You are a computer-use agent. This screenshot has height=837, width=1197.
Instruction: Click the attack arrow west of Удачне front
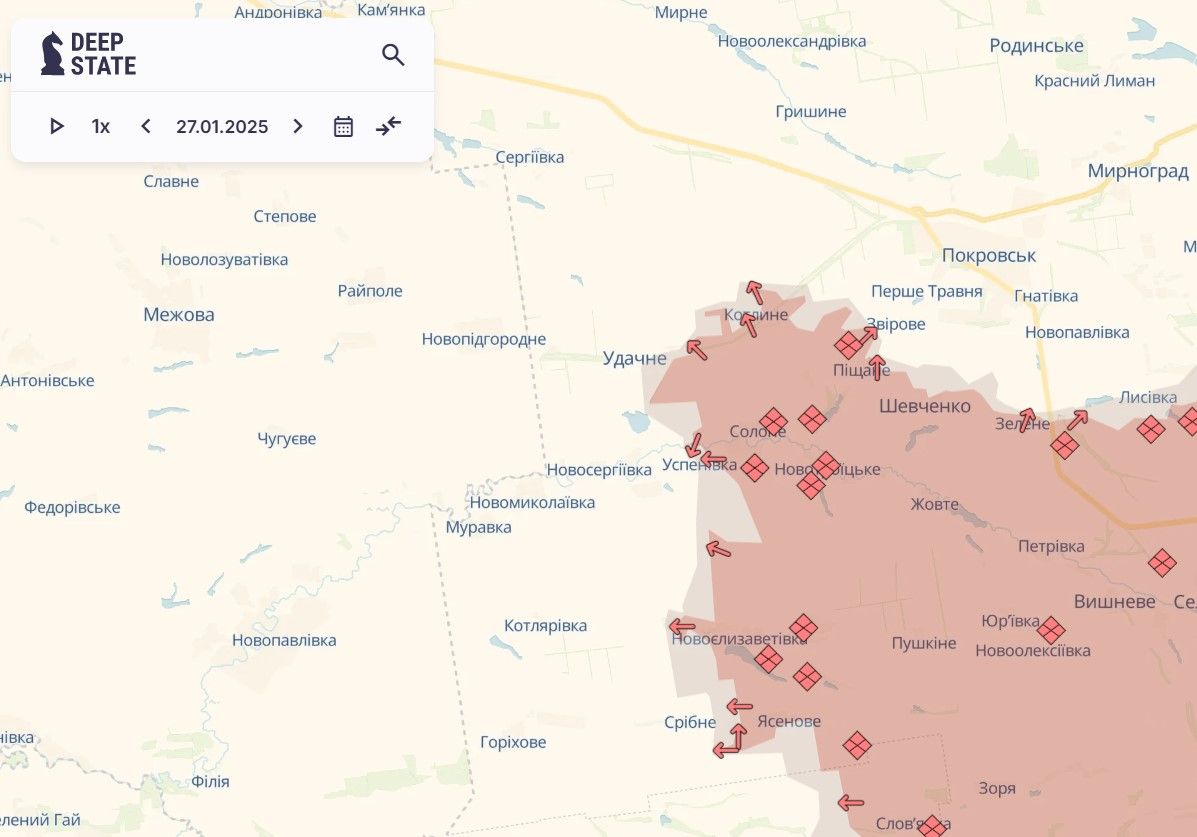tap(696, 350)
